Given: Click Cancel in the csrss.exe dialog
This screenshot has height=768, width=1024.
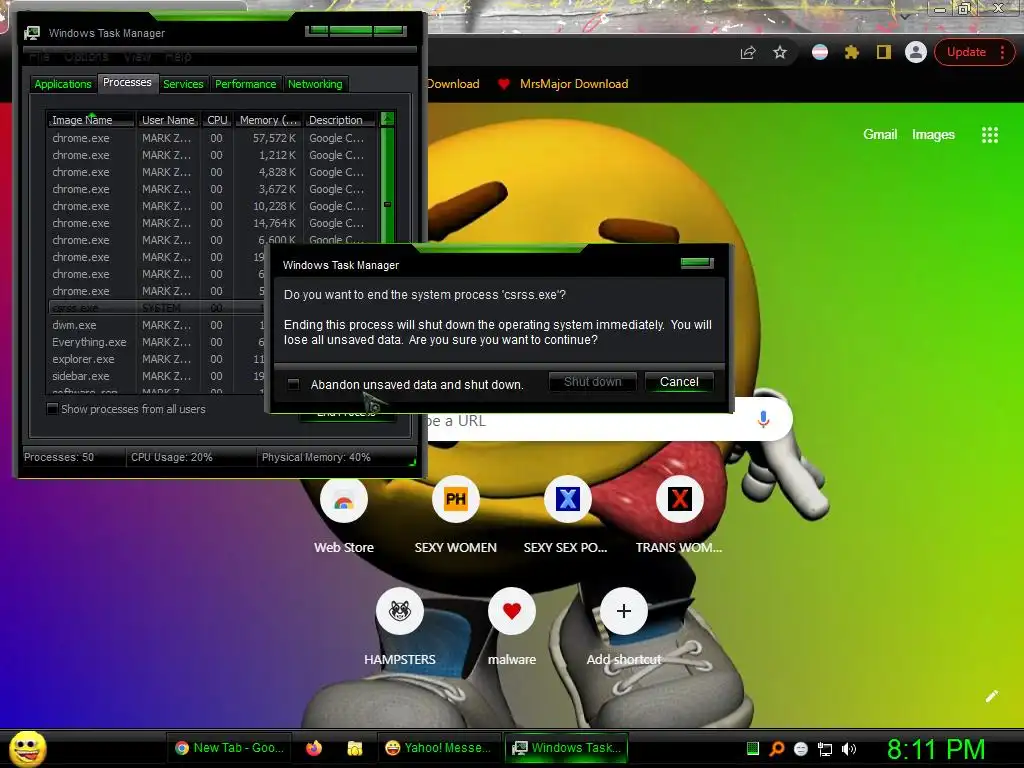Looking at the screenshot, I should [x=679, y=381].
